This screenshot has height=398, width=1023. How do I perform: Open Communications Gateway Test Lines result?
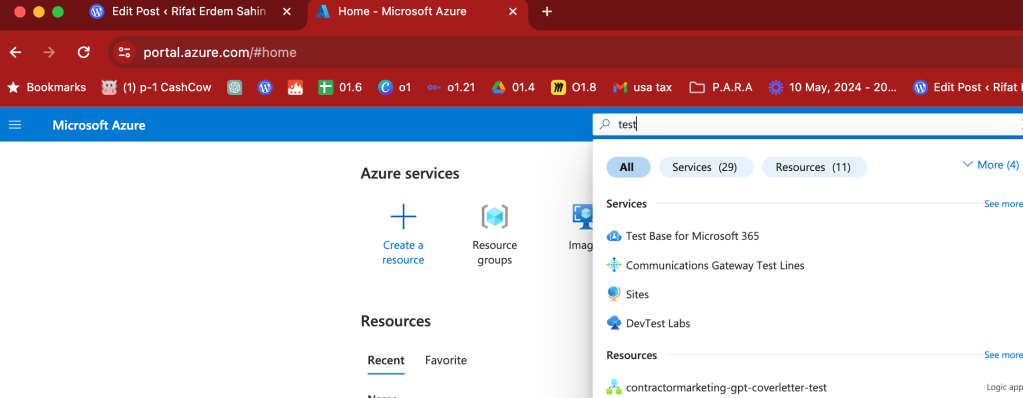point(705,266)
